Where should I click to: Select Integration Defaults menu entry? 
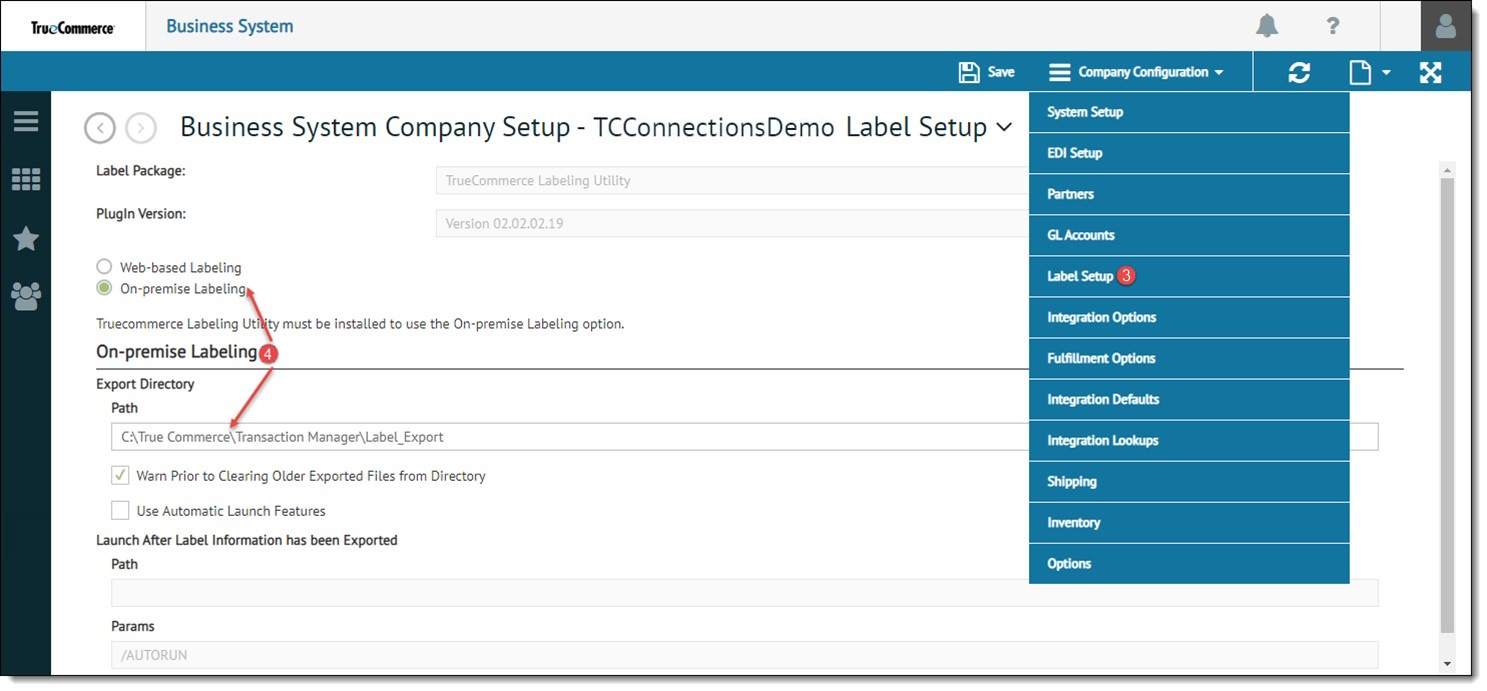pos(1189,399)
